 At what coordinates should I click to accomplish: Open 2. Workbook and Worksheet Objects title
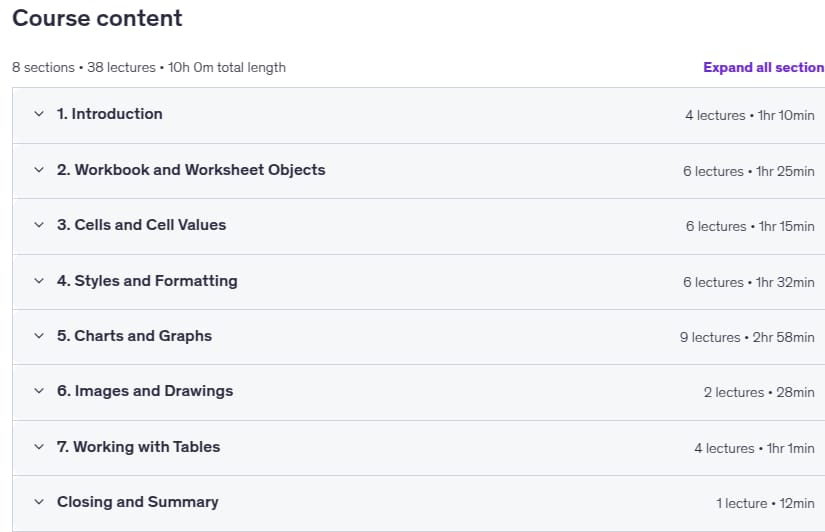(x=191, y=169)
